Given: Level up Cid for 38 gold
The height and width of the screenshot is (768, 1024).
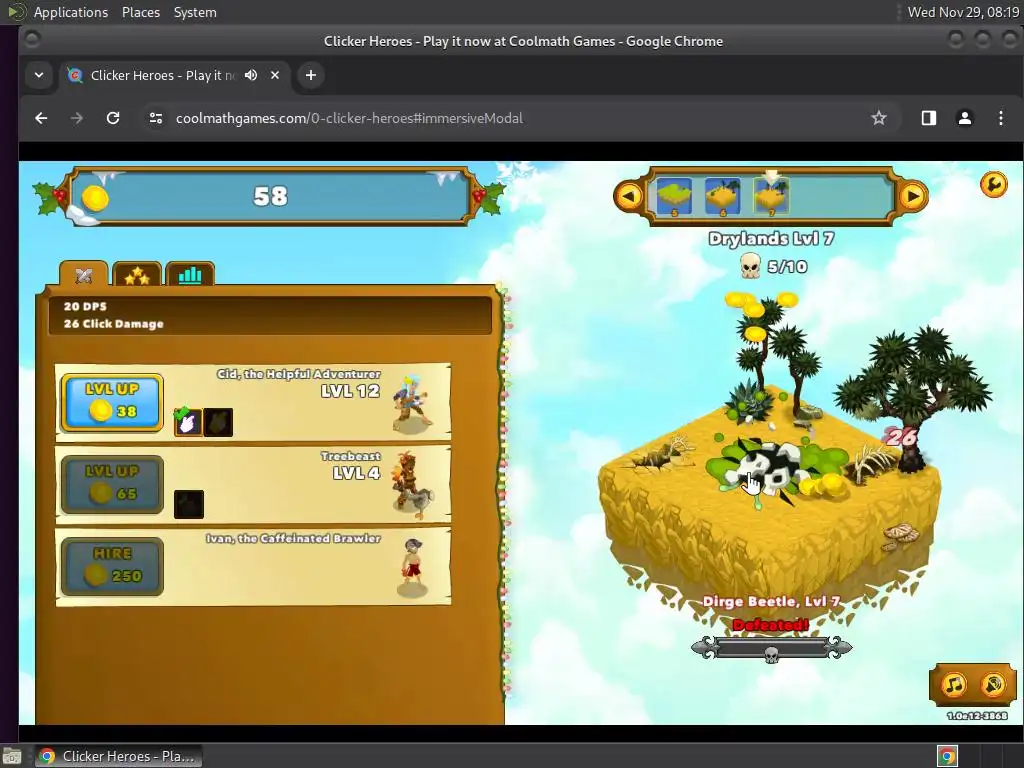Looking at the screenshot, I should point(112,402).
